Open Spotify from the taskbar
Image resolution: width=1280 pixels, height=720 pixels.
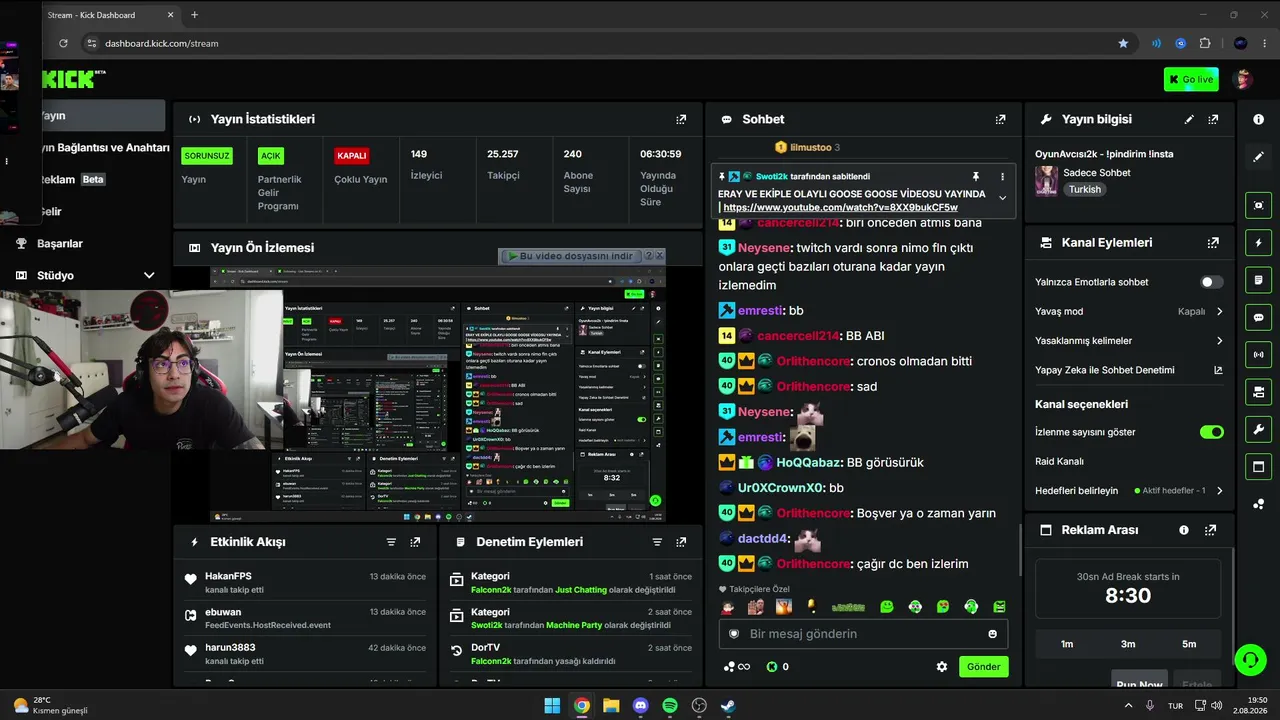(670, 706)
